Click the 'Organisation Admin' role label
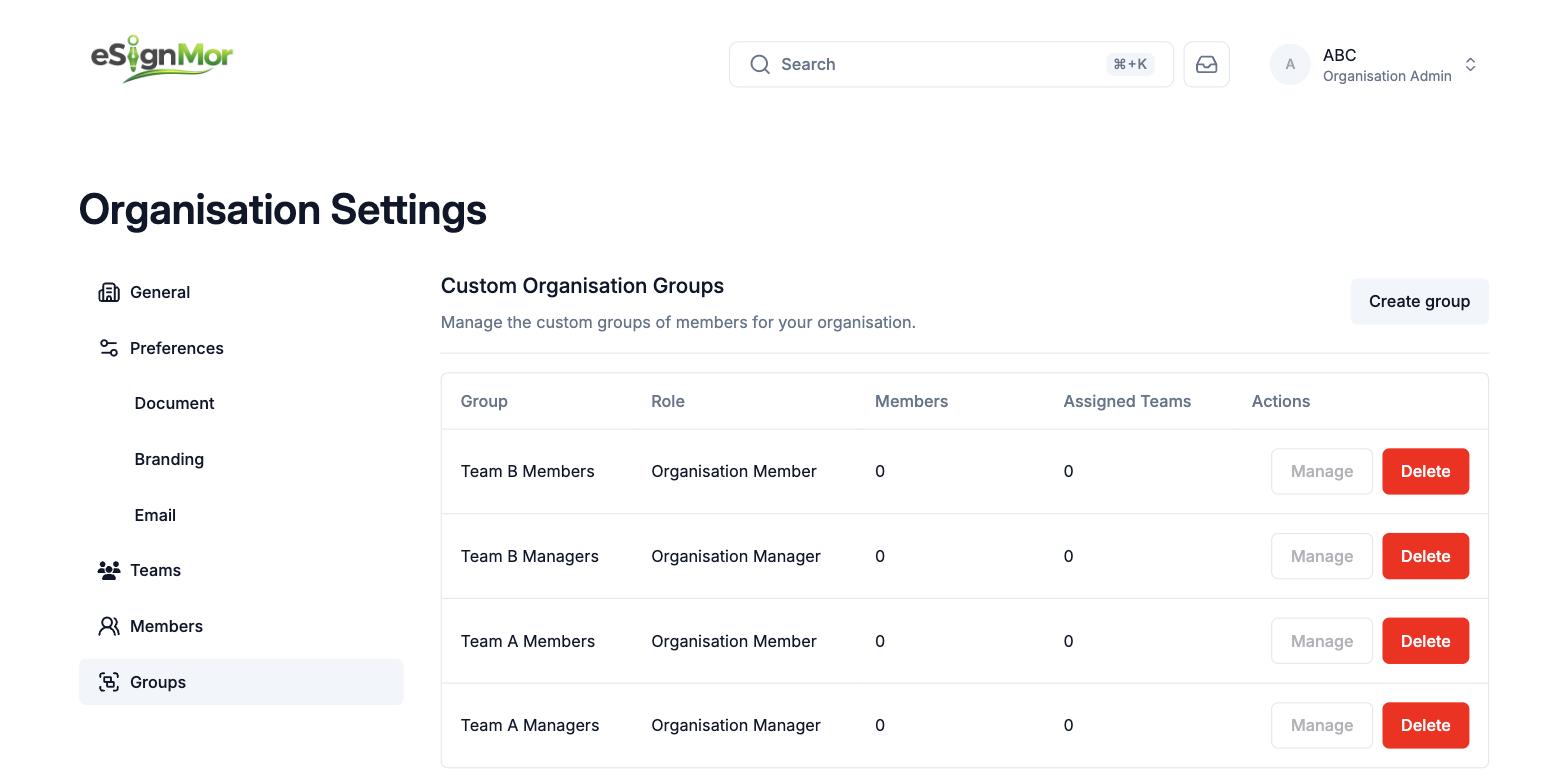This screenshot has width=1568, height=778. [1387, 76]
